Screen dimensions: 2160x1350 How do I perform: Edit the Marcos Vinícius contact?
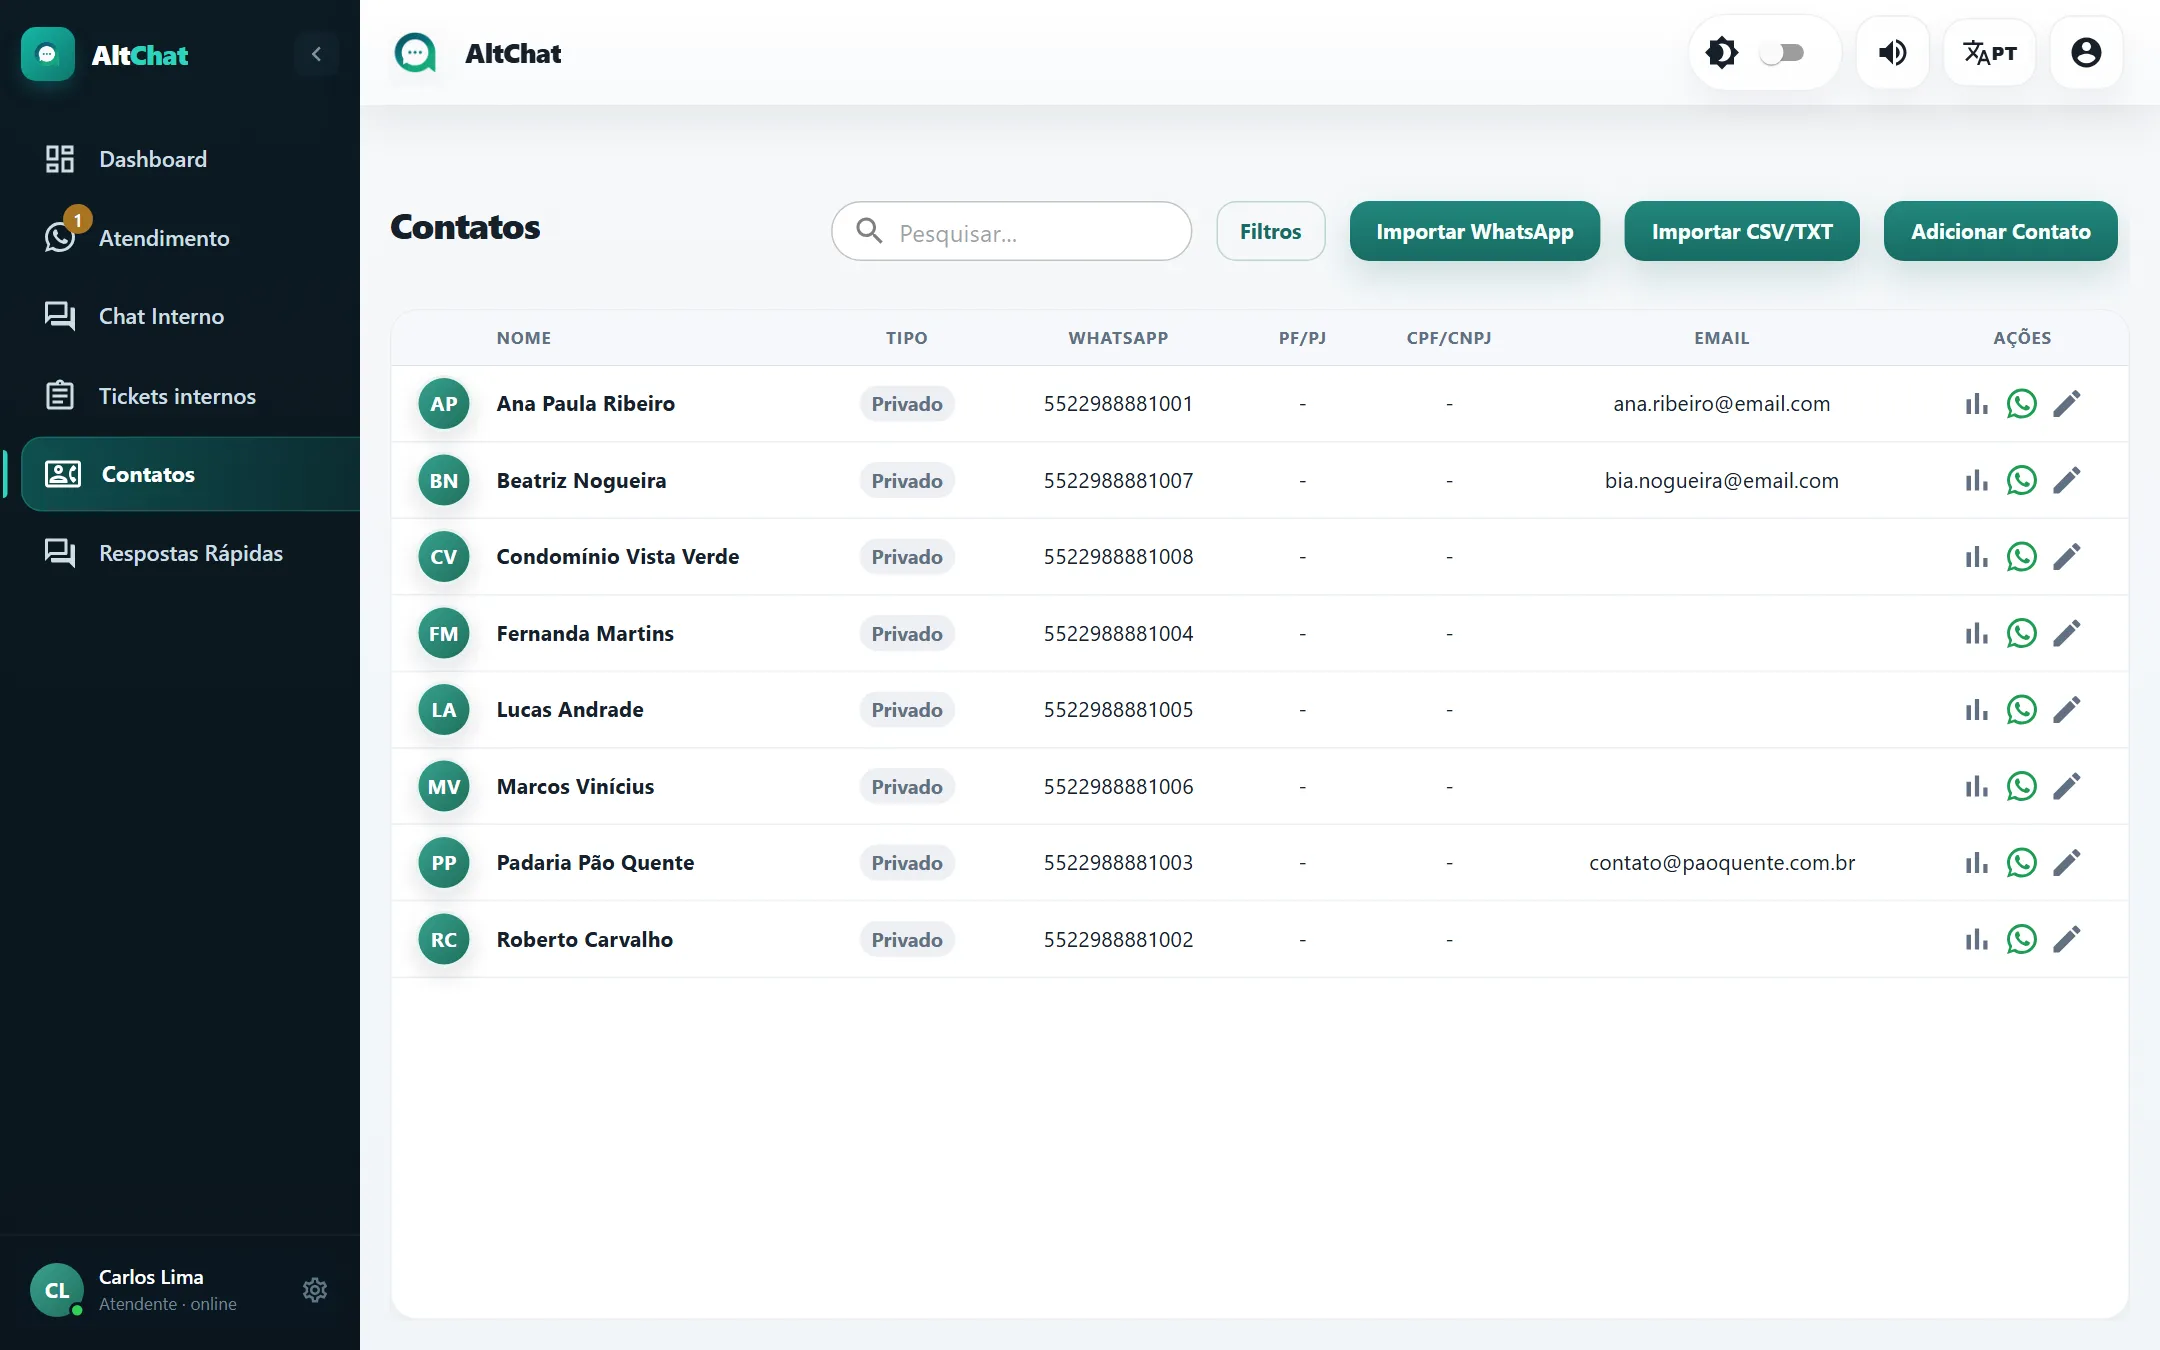(2067, 787)
